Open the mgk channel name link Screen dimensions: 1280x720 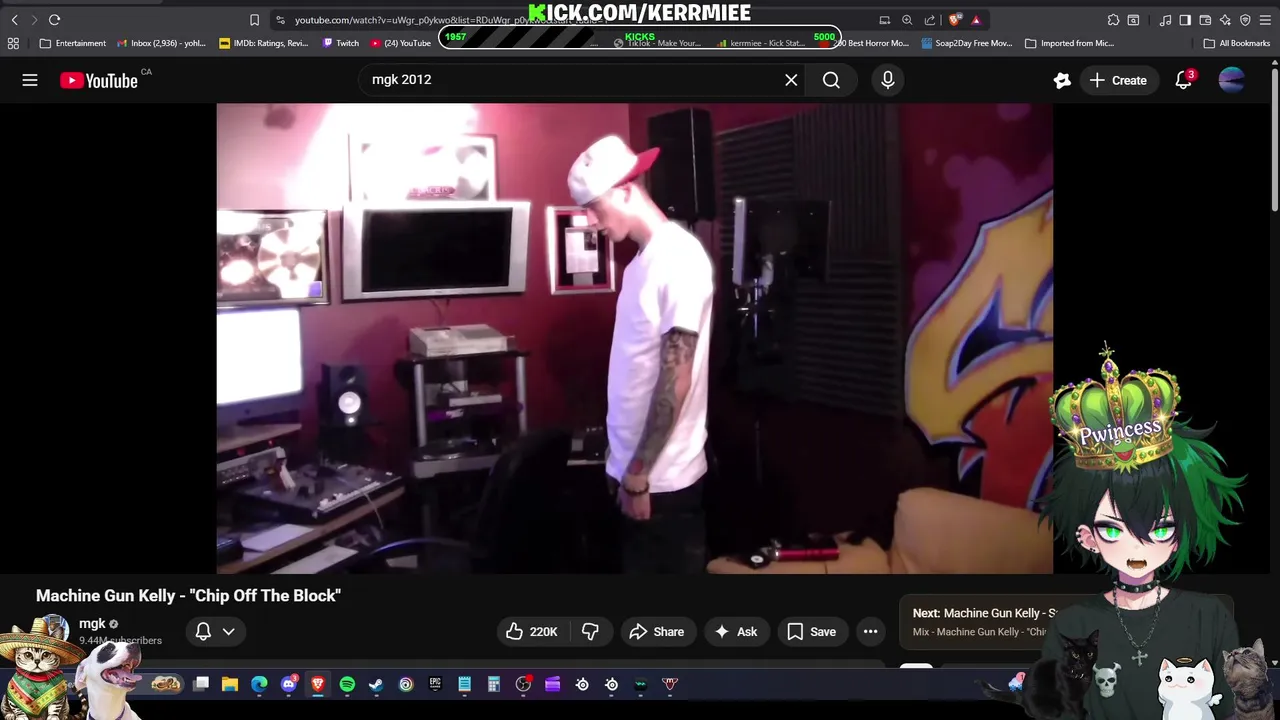tap(92, 623)
